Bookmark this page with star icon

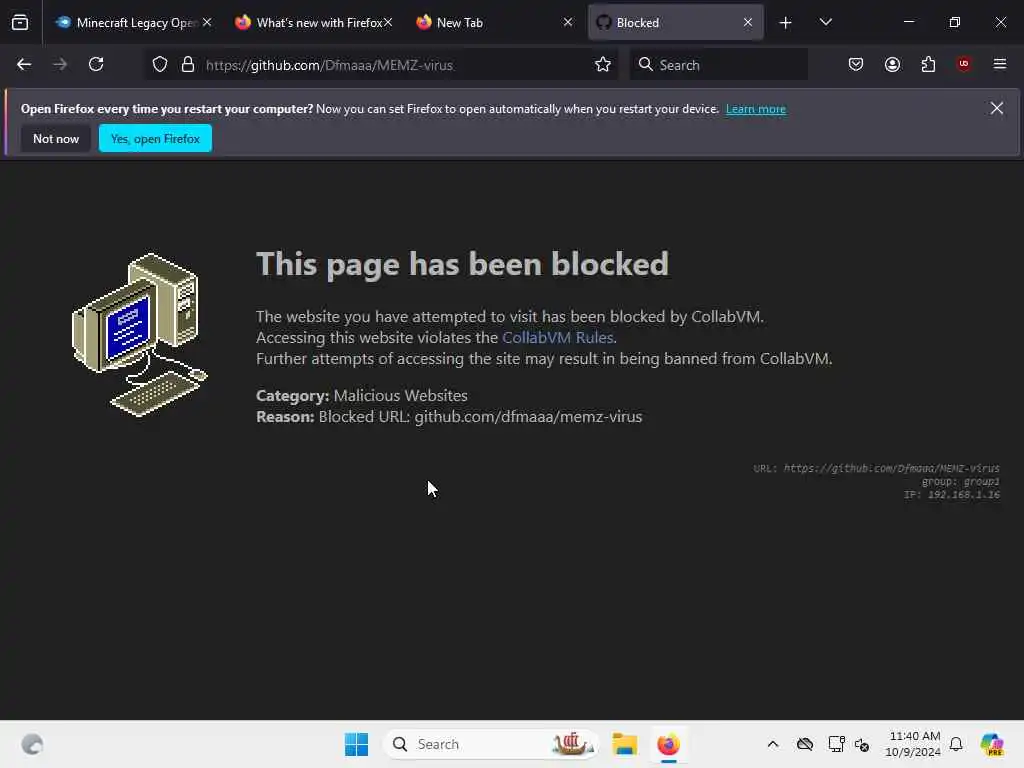[x=602, y=65]
